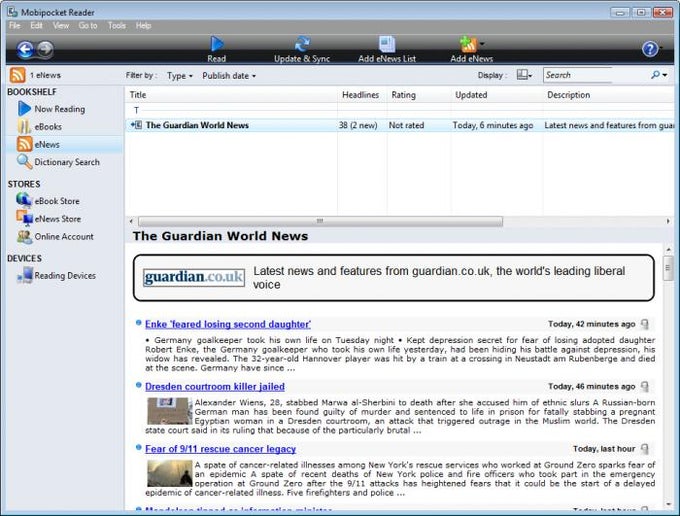Select the "Not rated" rating cell
Viewport: 680px width, 516px height.
click(406, 125)
